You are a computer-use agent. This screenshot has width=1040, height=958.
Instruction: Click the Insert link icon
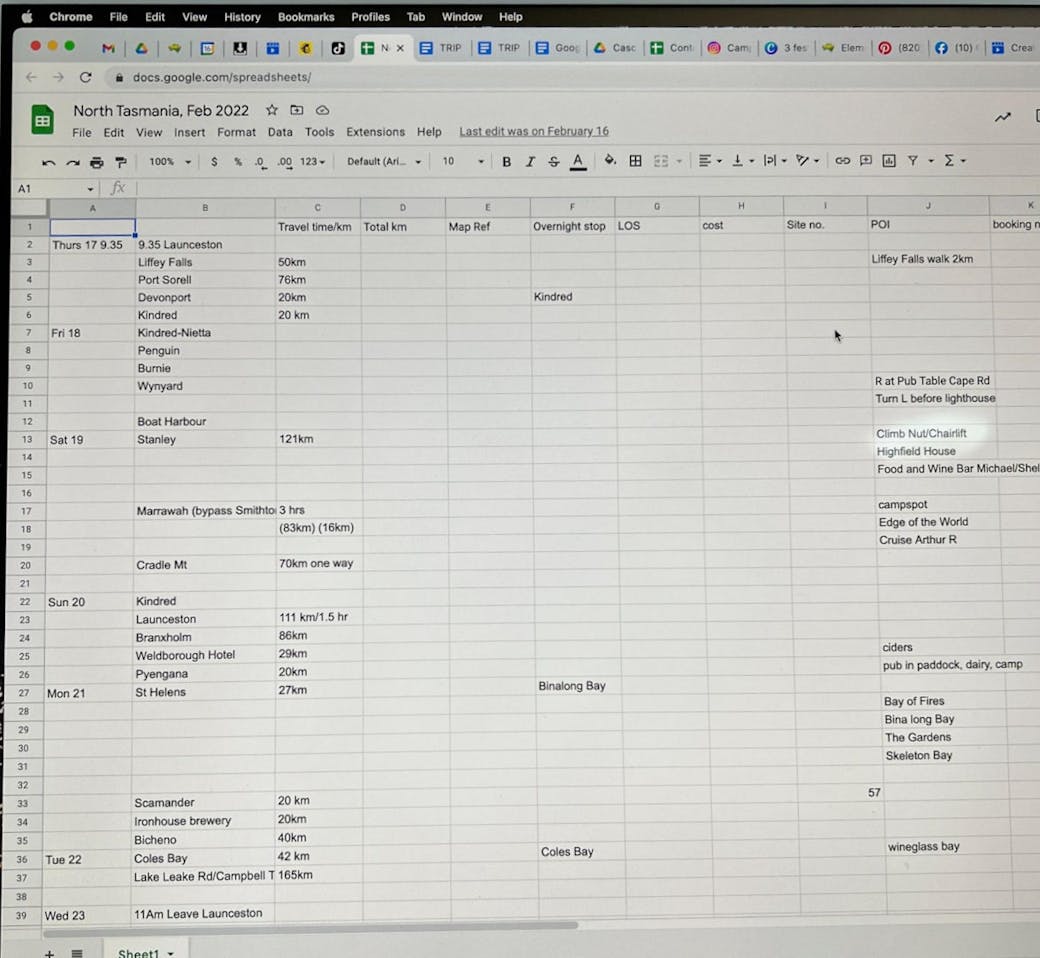coord(842,160)
